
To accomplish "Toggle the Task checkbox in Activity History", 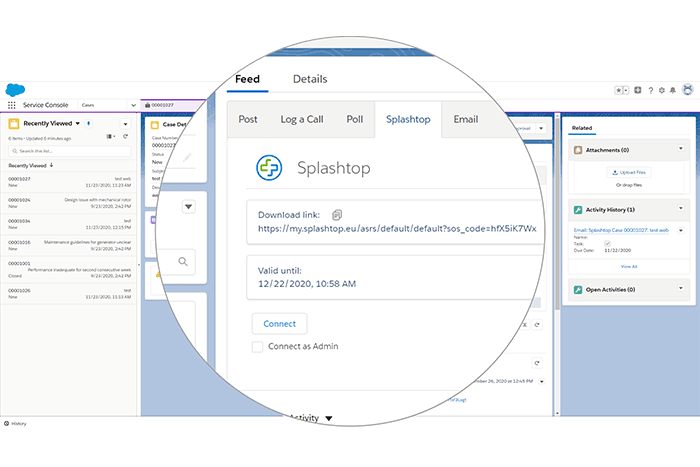I will 607,244.
